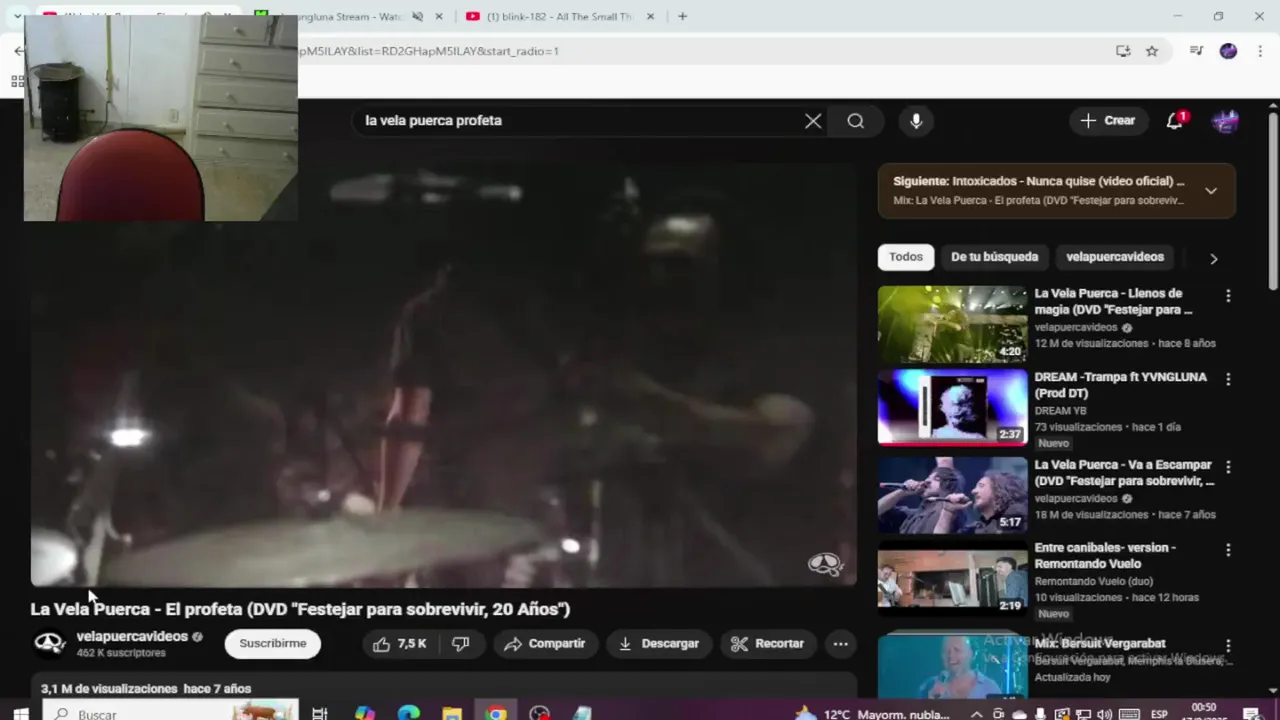Launch Microsoft Edge from taskbar
The width and height of the screenshot is (1280, 720).
pyautogui.click(x=408, y=714)
